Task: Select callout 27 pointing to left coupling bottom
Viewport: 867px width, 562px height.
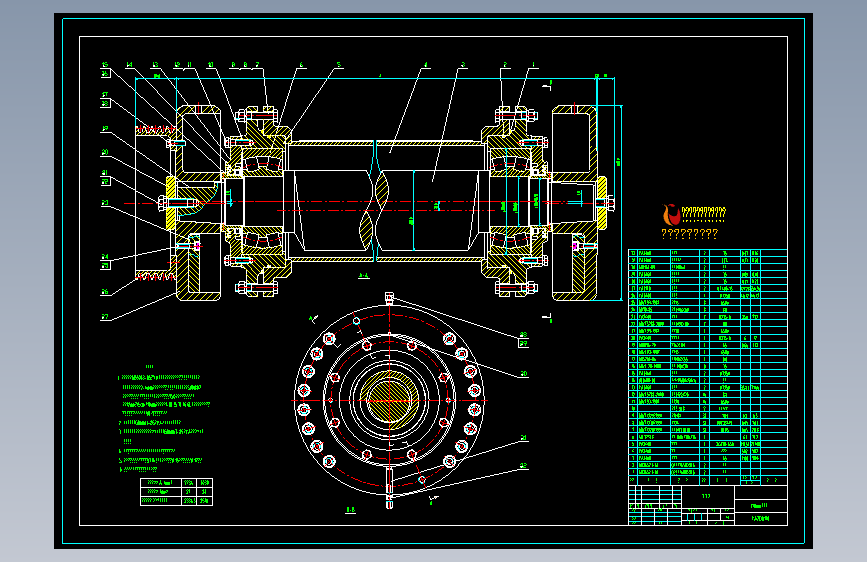Action: pyautogui.click(x=105, y=317)
